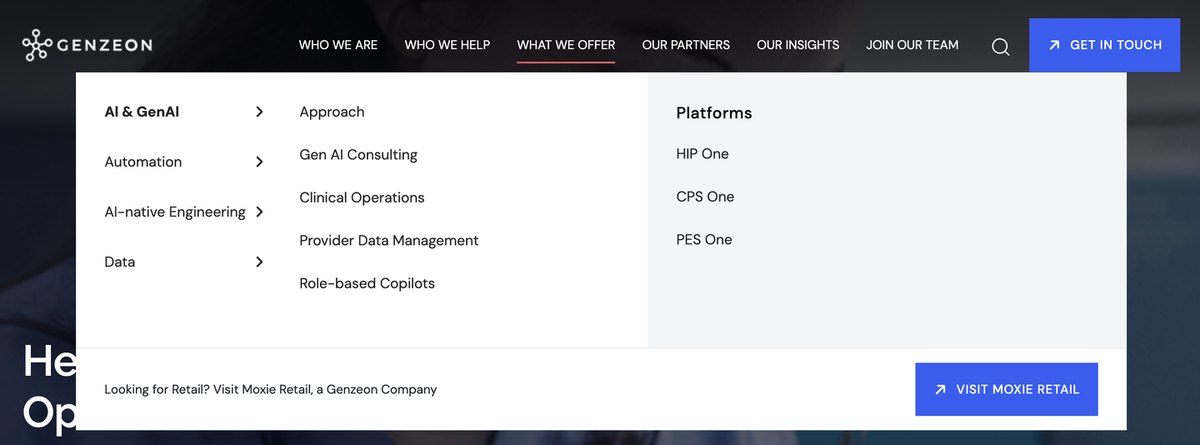Open the Role-based Copilots link
The image size is (1200, 445).
367,284
